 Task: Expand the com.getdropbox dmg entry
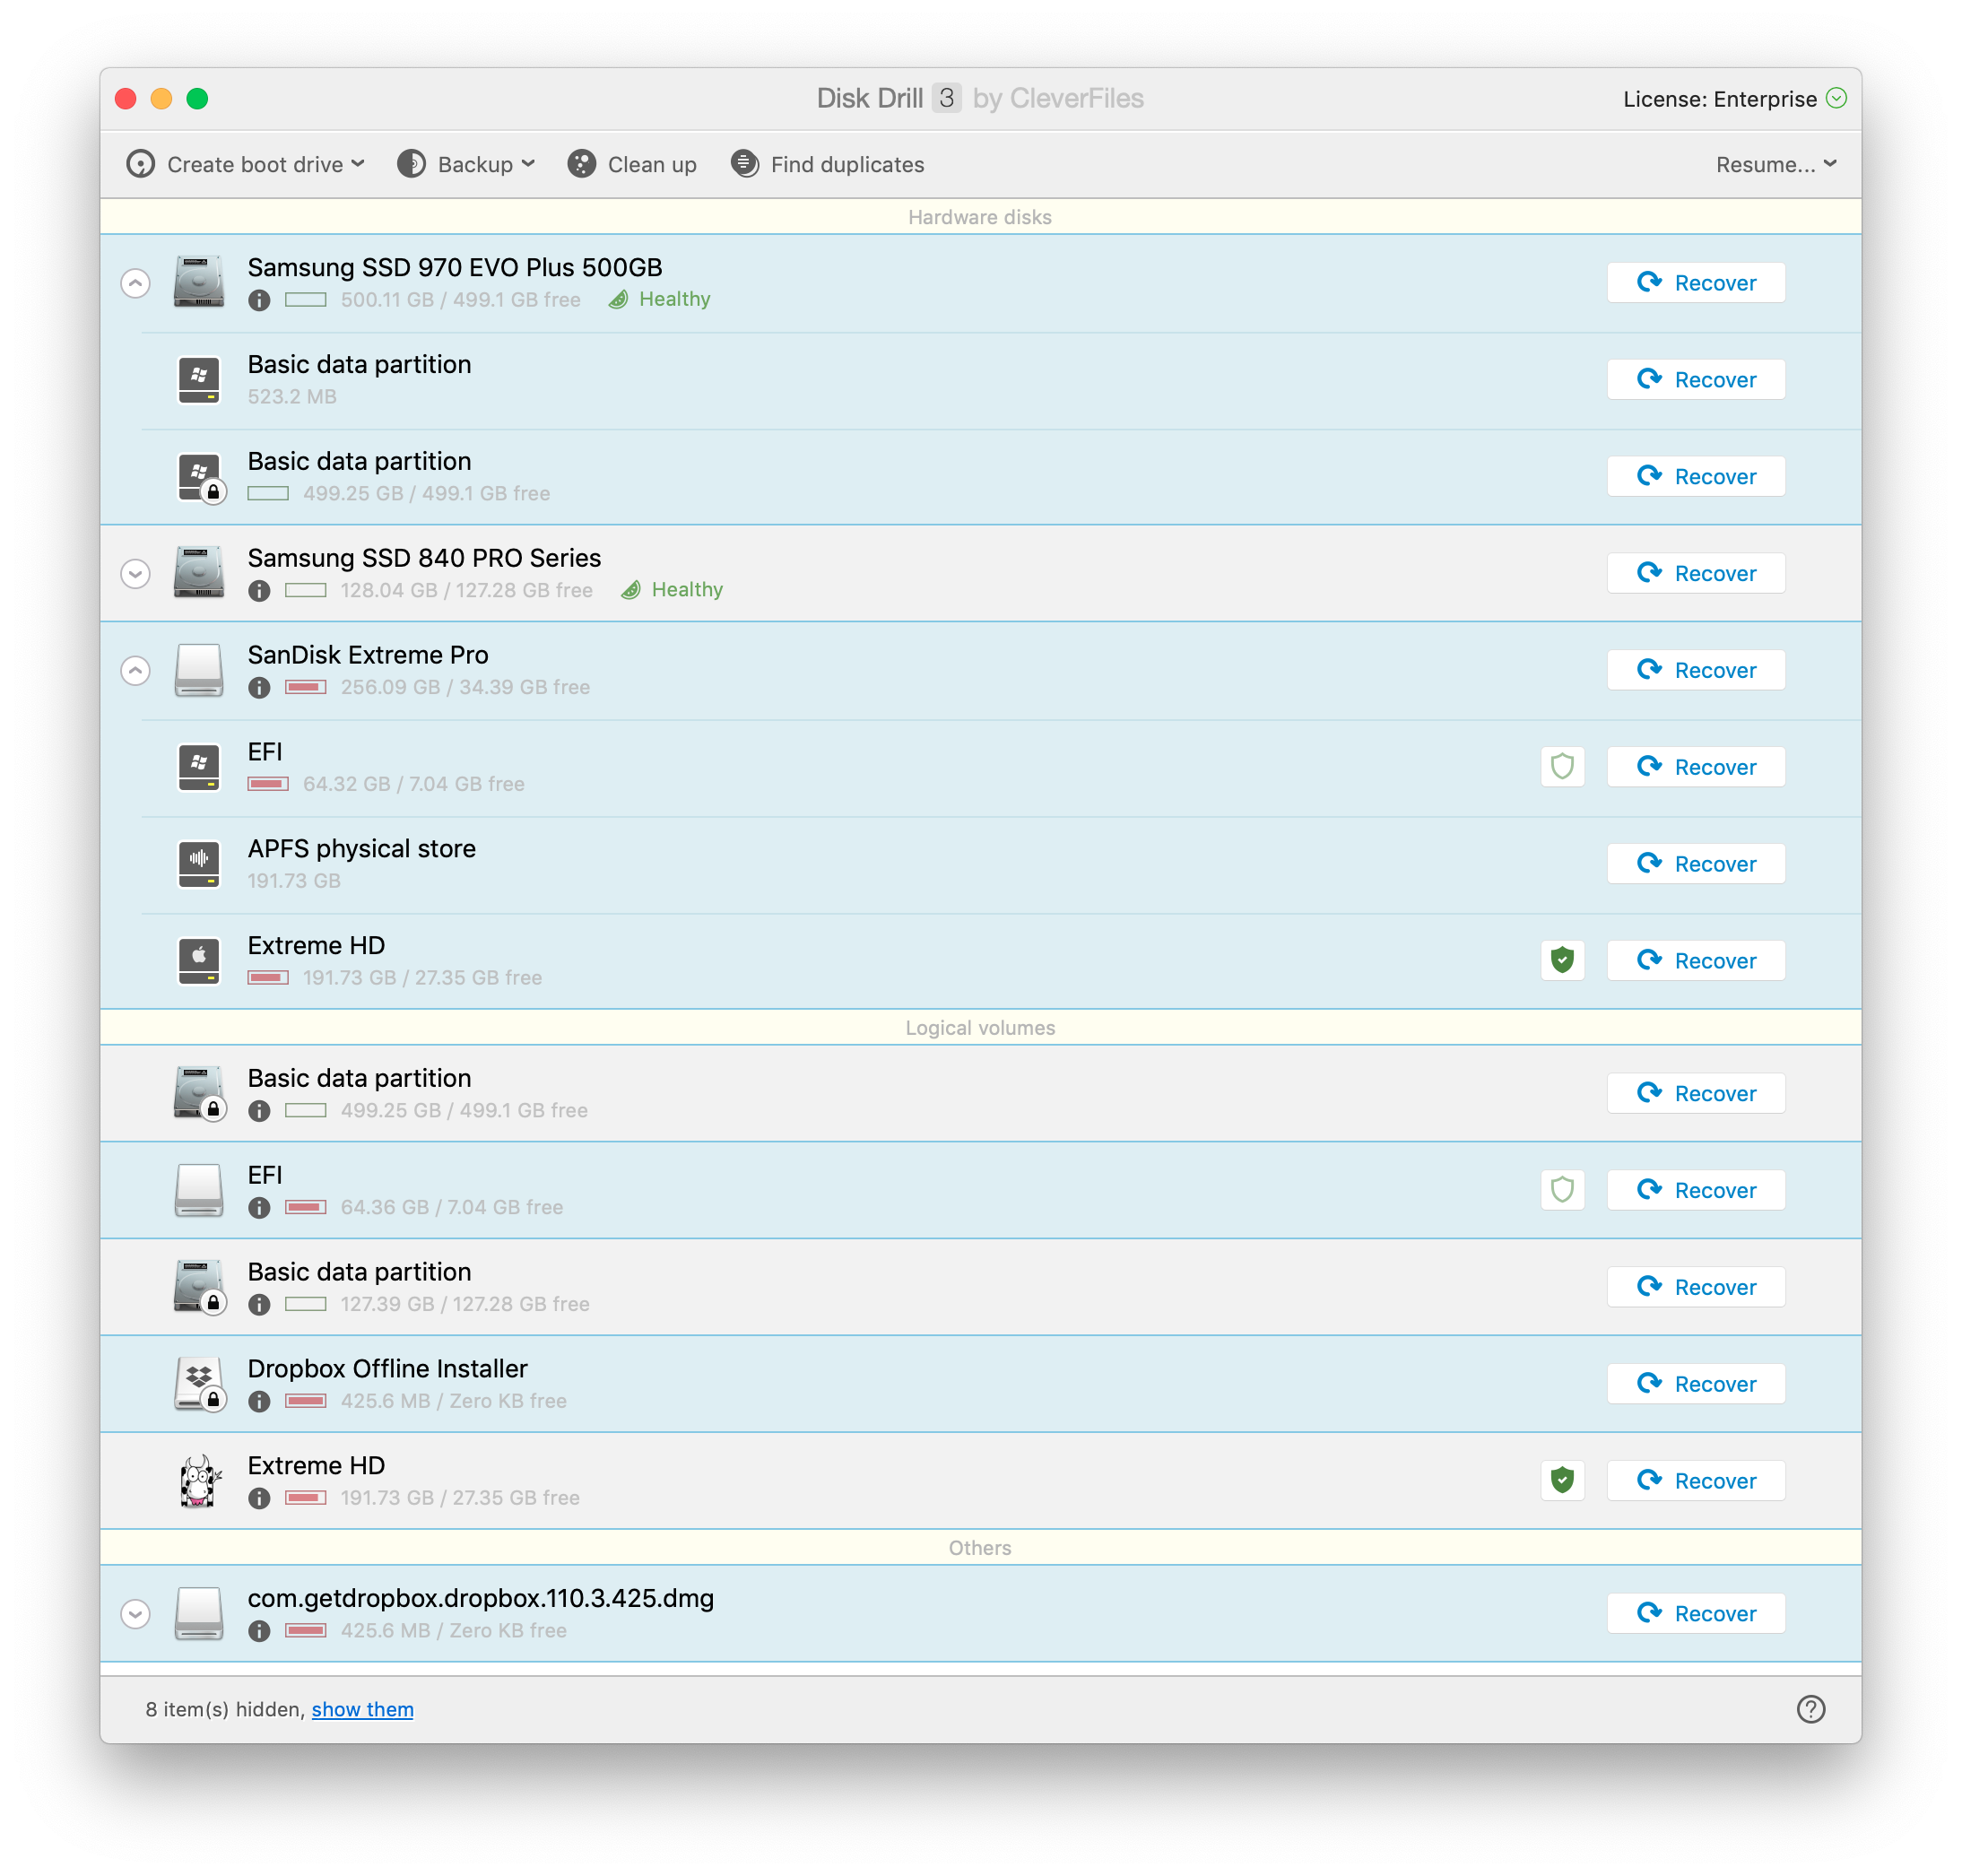(135, 1614)
